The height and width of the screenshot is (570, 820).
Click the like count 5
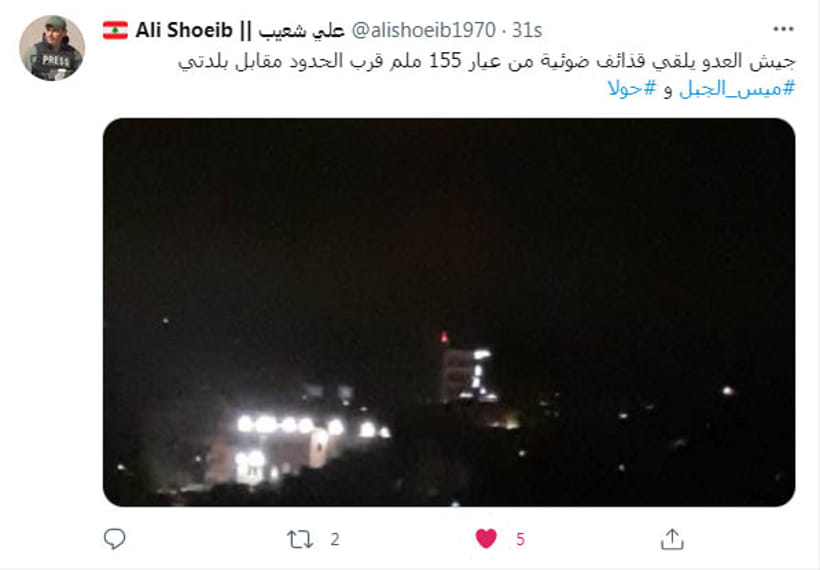point(520,539)
